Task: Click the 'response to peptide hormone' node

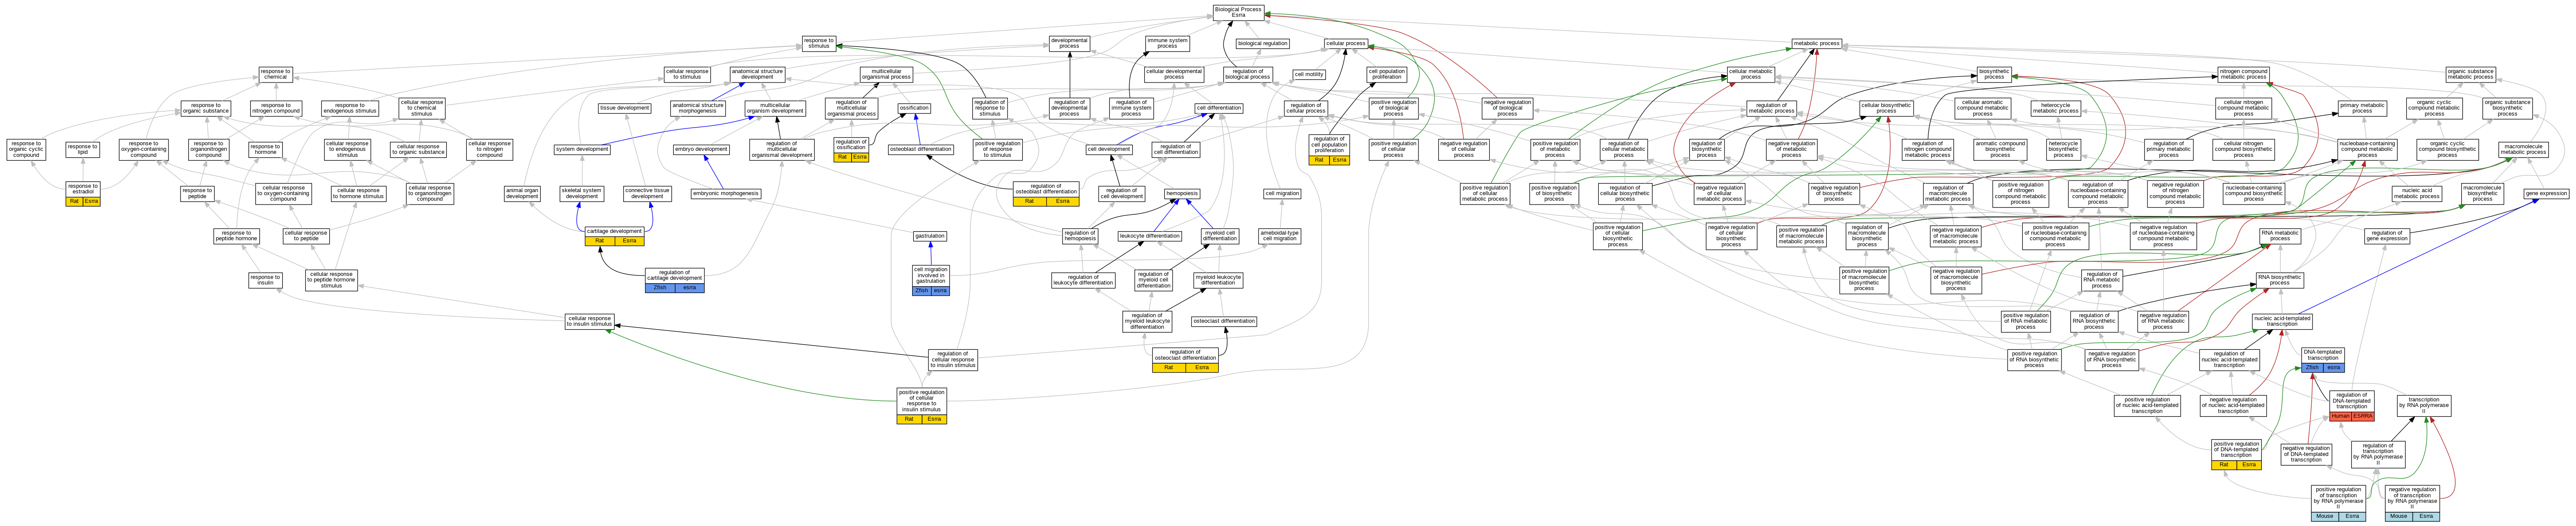Action: point(236,236)
